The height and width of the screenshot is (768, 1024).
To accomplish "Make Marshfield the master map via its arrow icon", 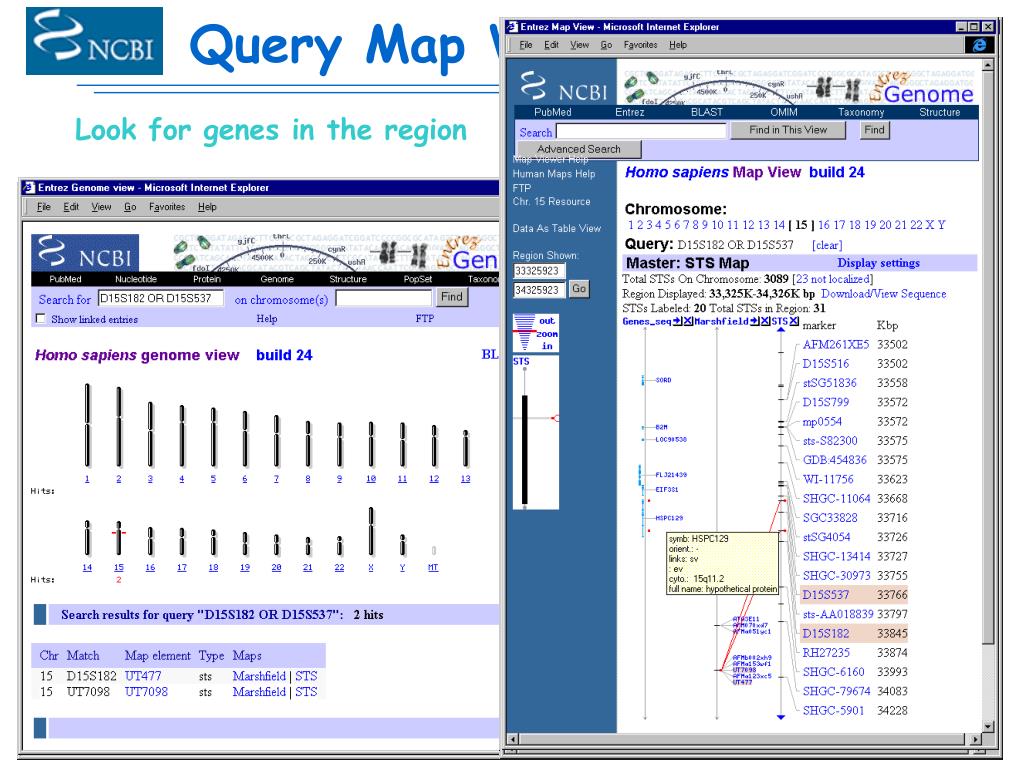I will point(754,321).
